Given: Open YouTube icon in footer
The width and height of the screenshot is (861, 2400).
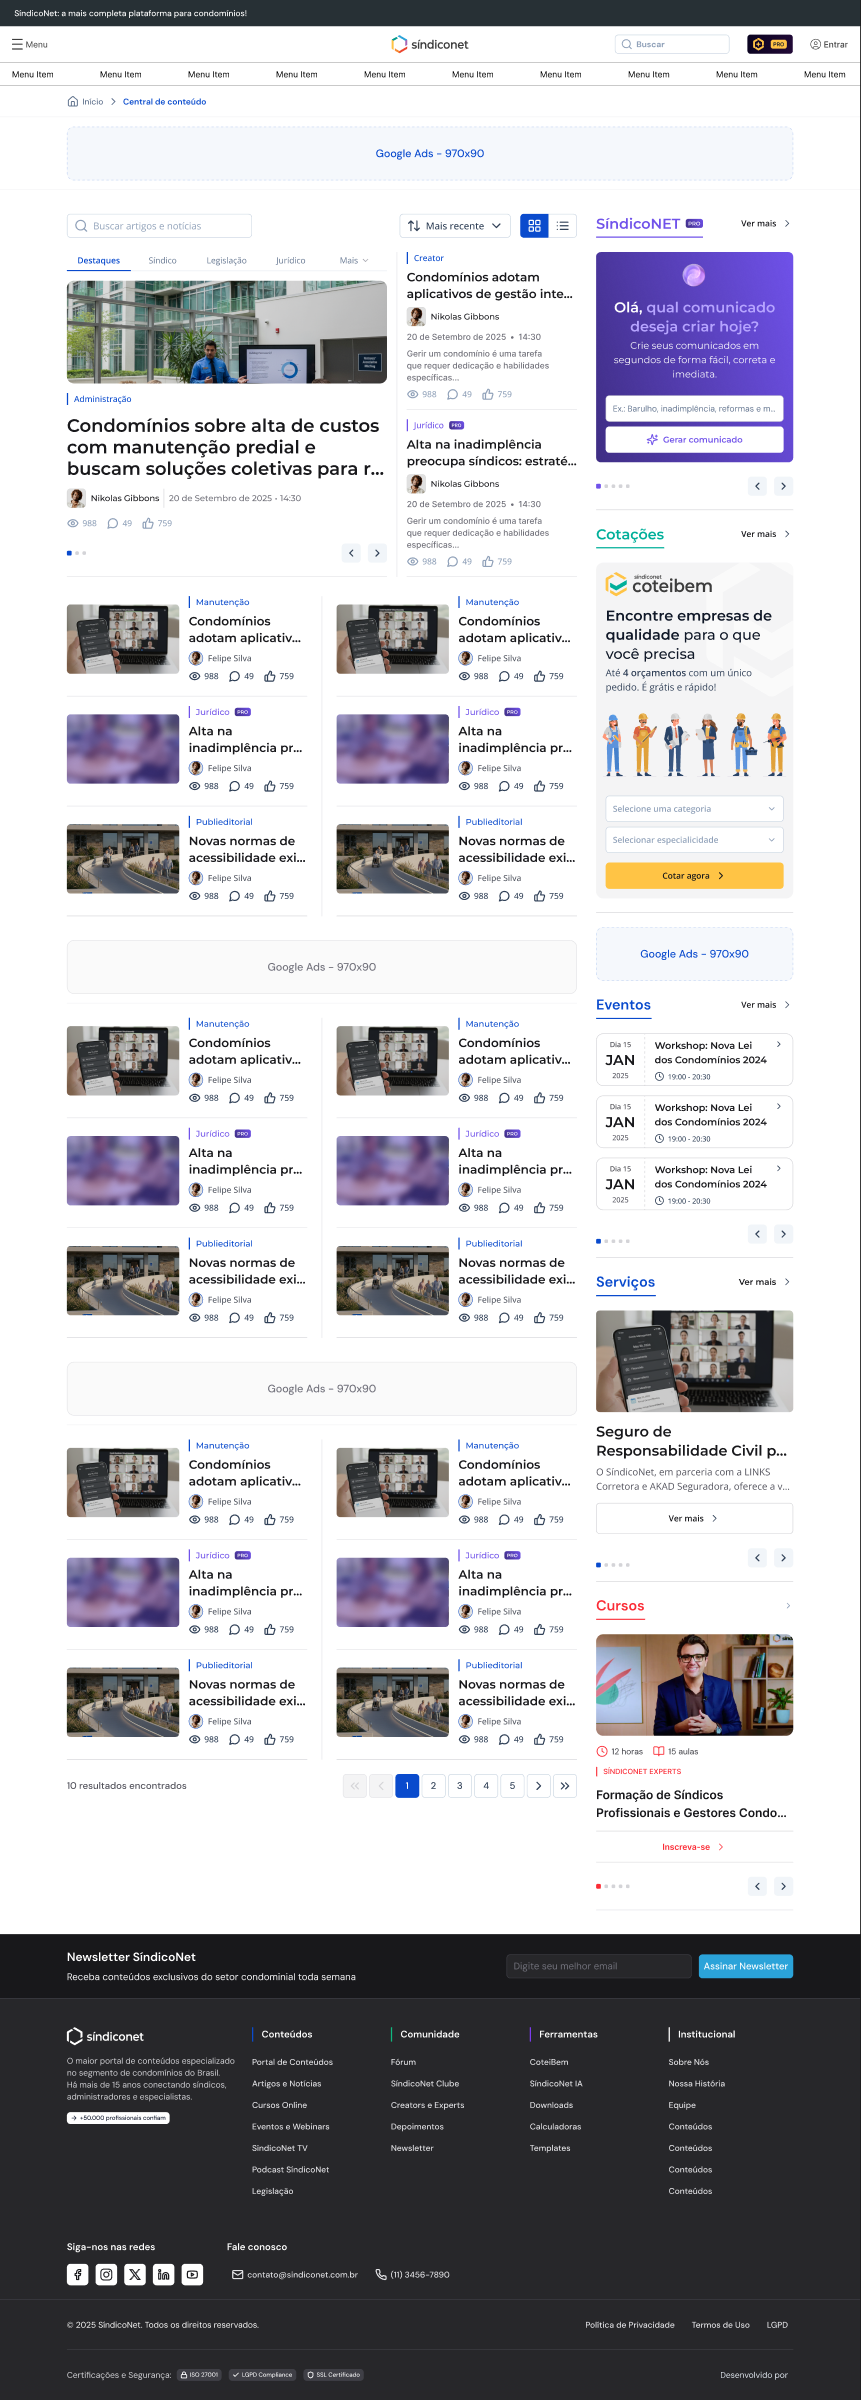Looking at the screenshot, I should tap(193, 2274).
